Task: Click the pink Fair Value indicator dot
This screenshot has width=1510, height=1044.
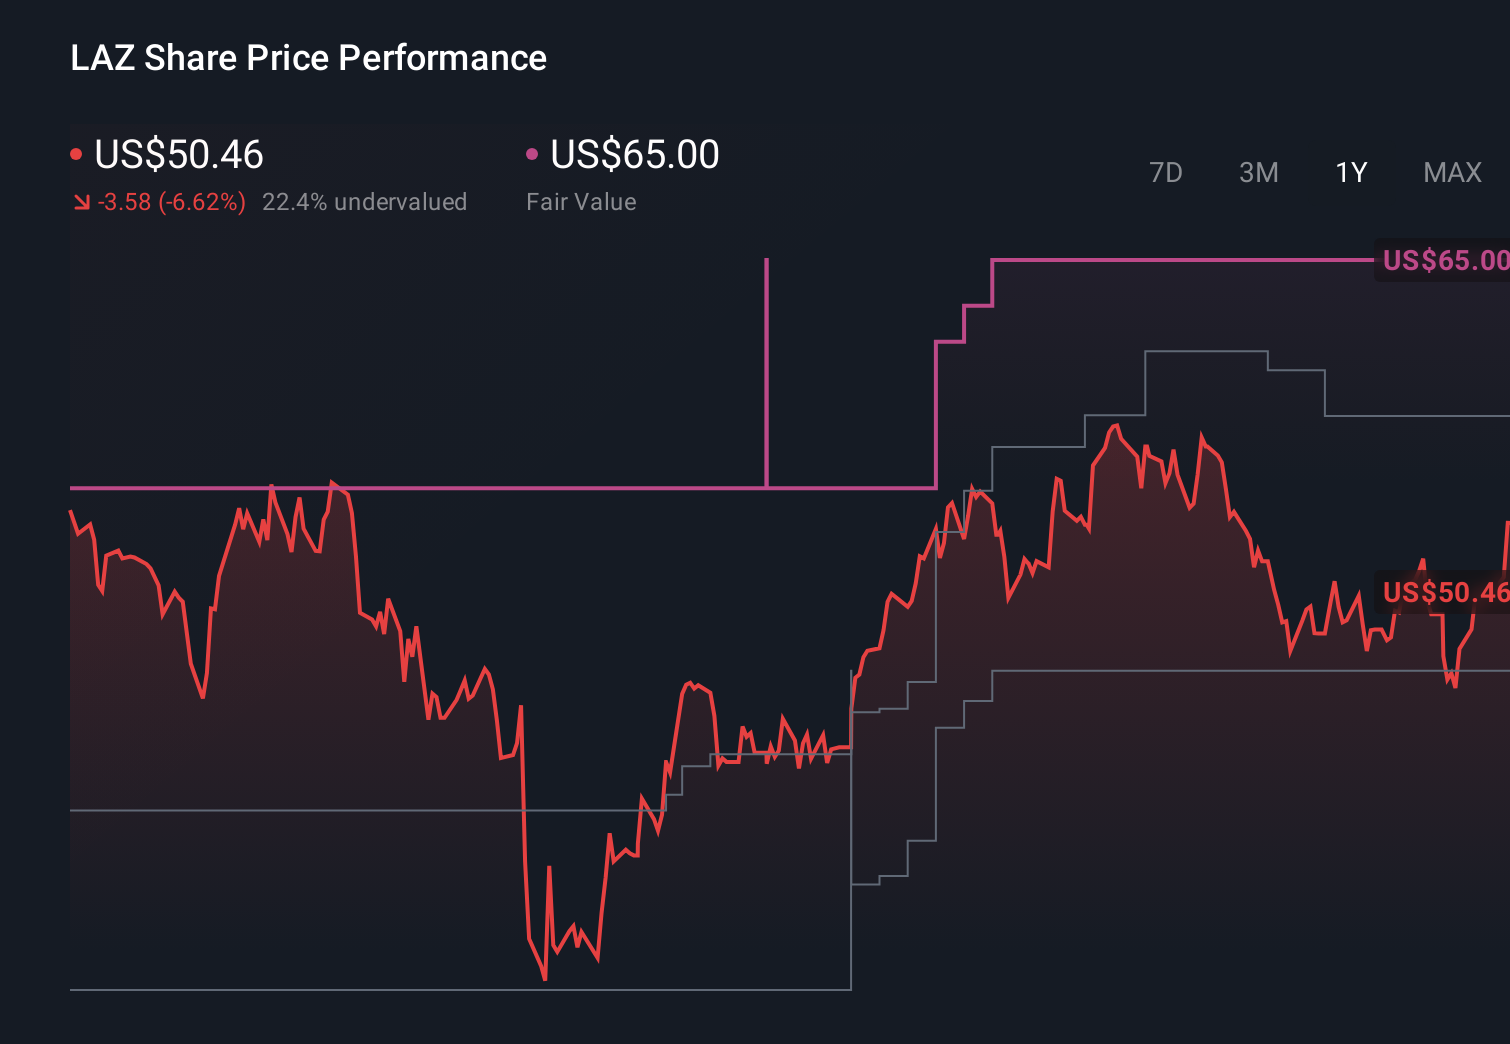Action: 532,153
